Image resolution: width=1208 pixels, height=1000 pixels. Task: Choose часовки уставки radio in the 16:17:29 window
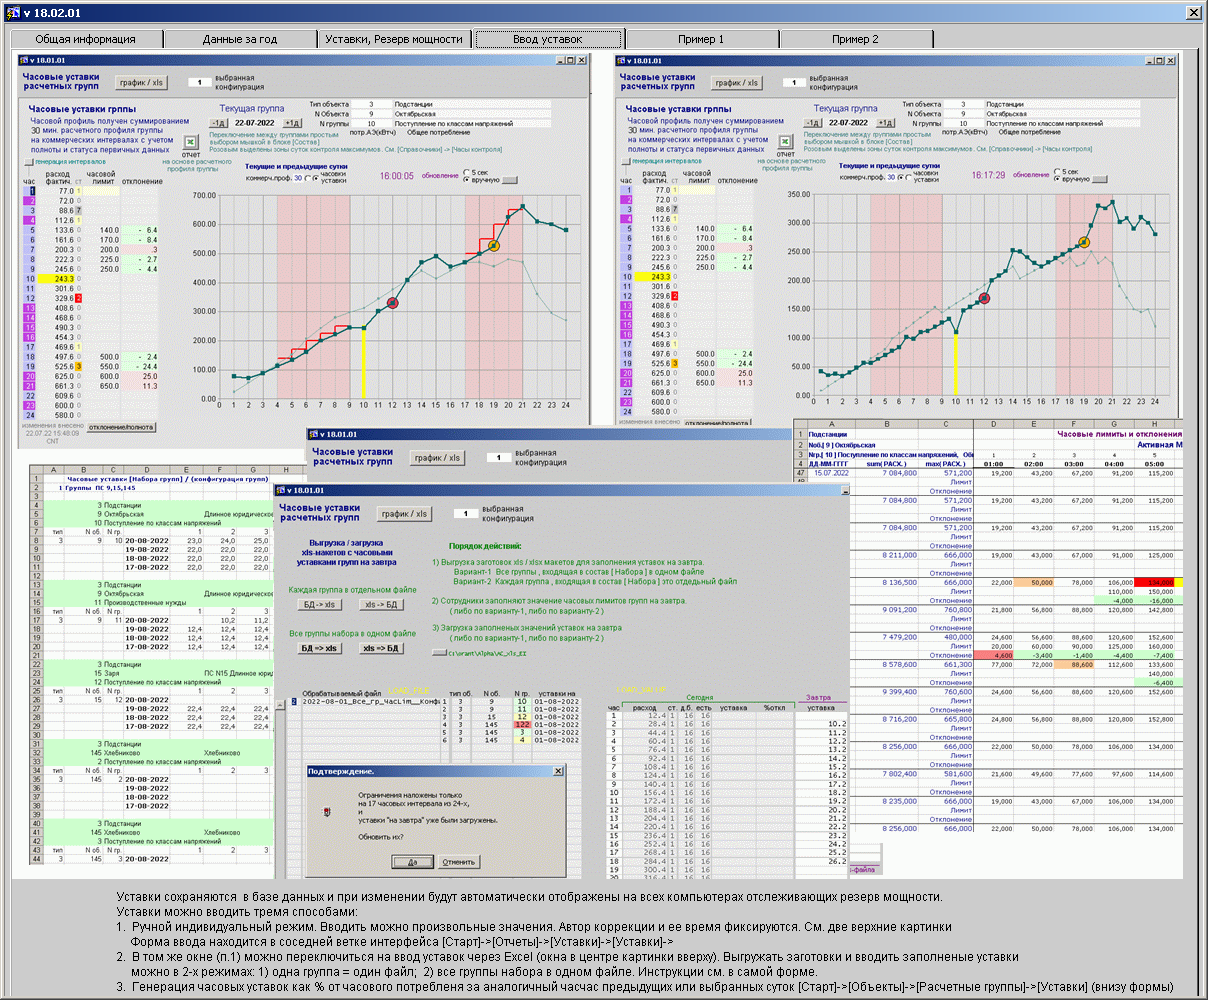(908, 178)
